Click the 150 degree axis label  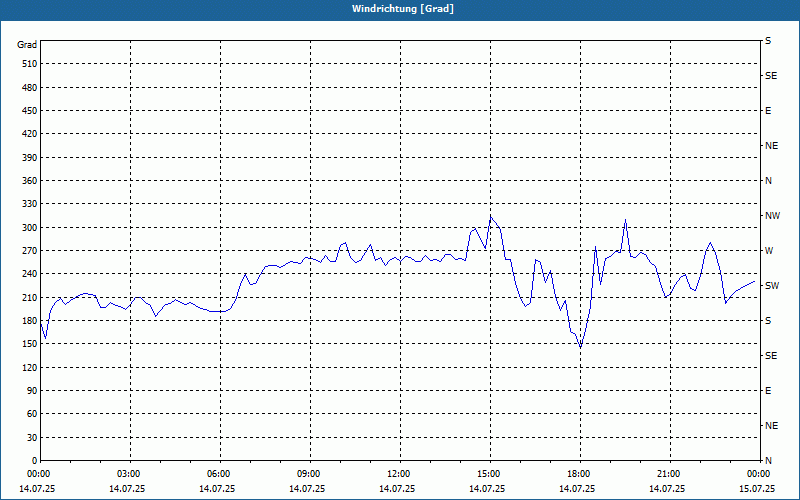tap(29, 344)
